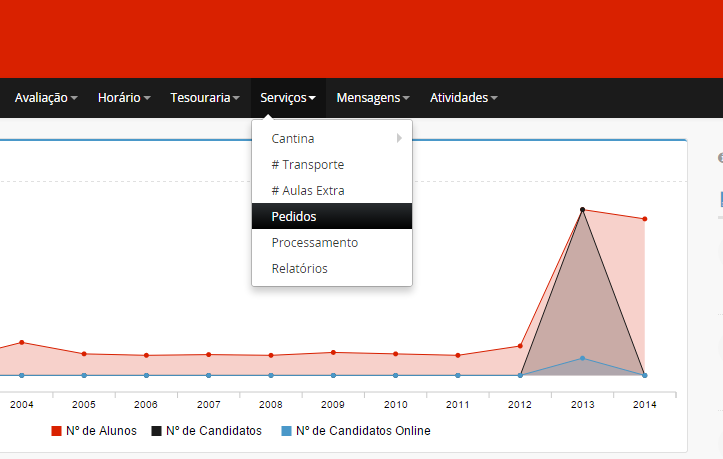
Task: Open the Mensagens menu
Action: click(x=374, y=98)
